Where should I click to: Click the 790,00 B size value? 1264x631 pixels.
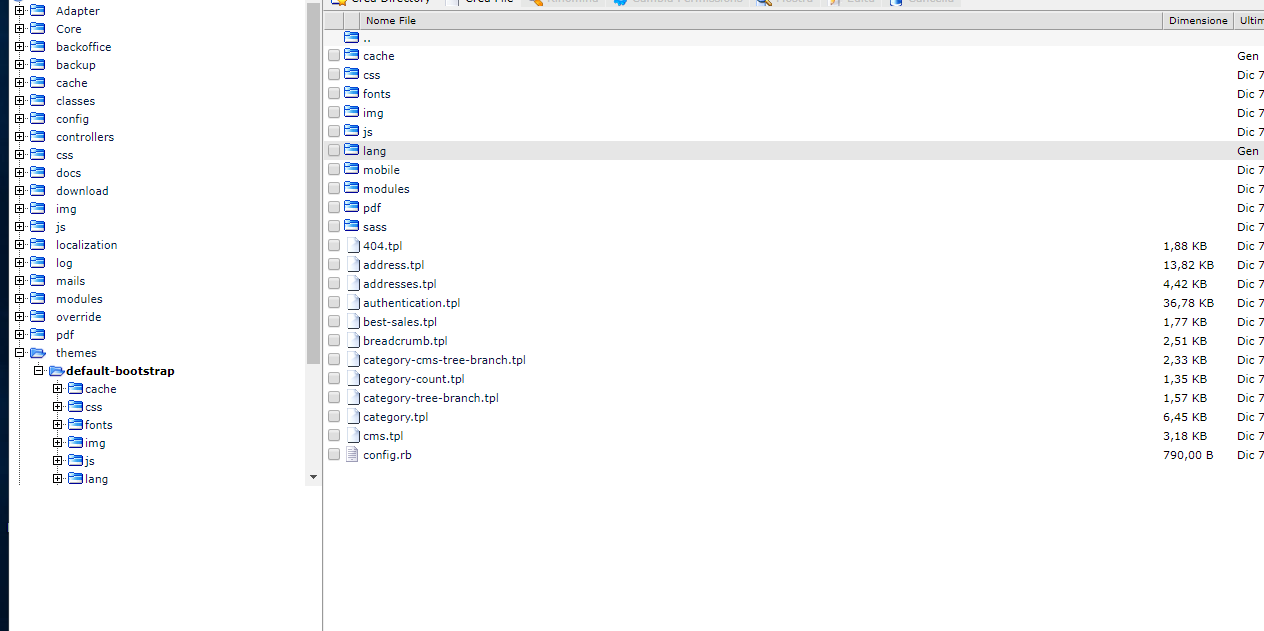[1187, 455]
